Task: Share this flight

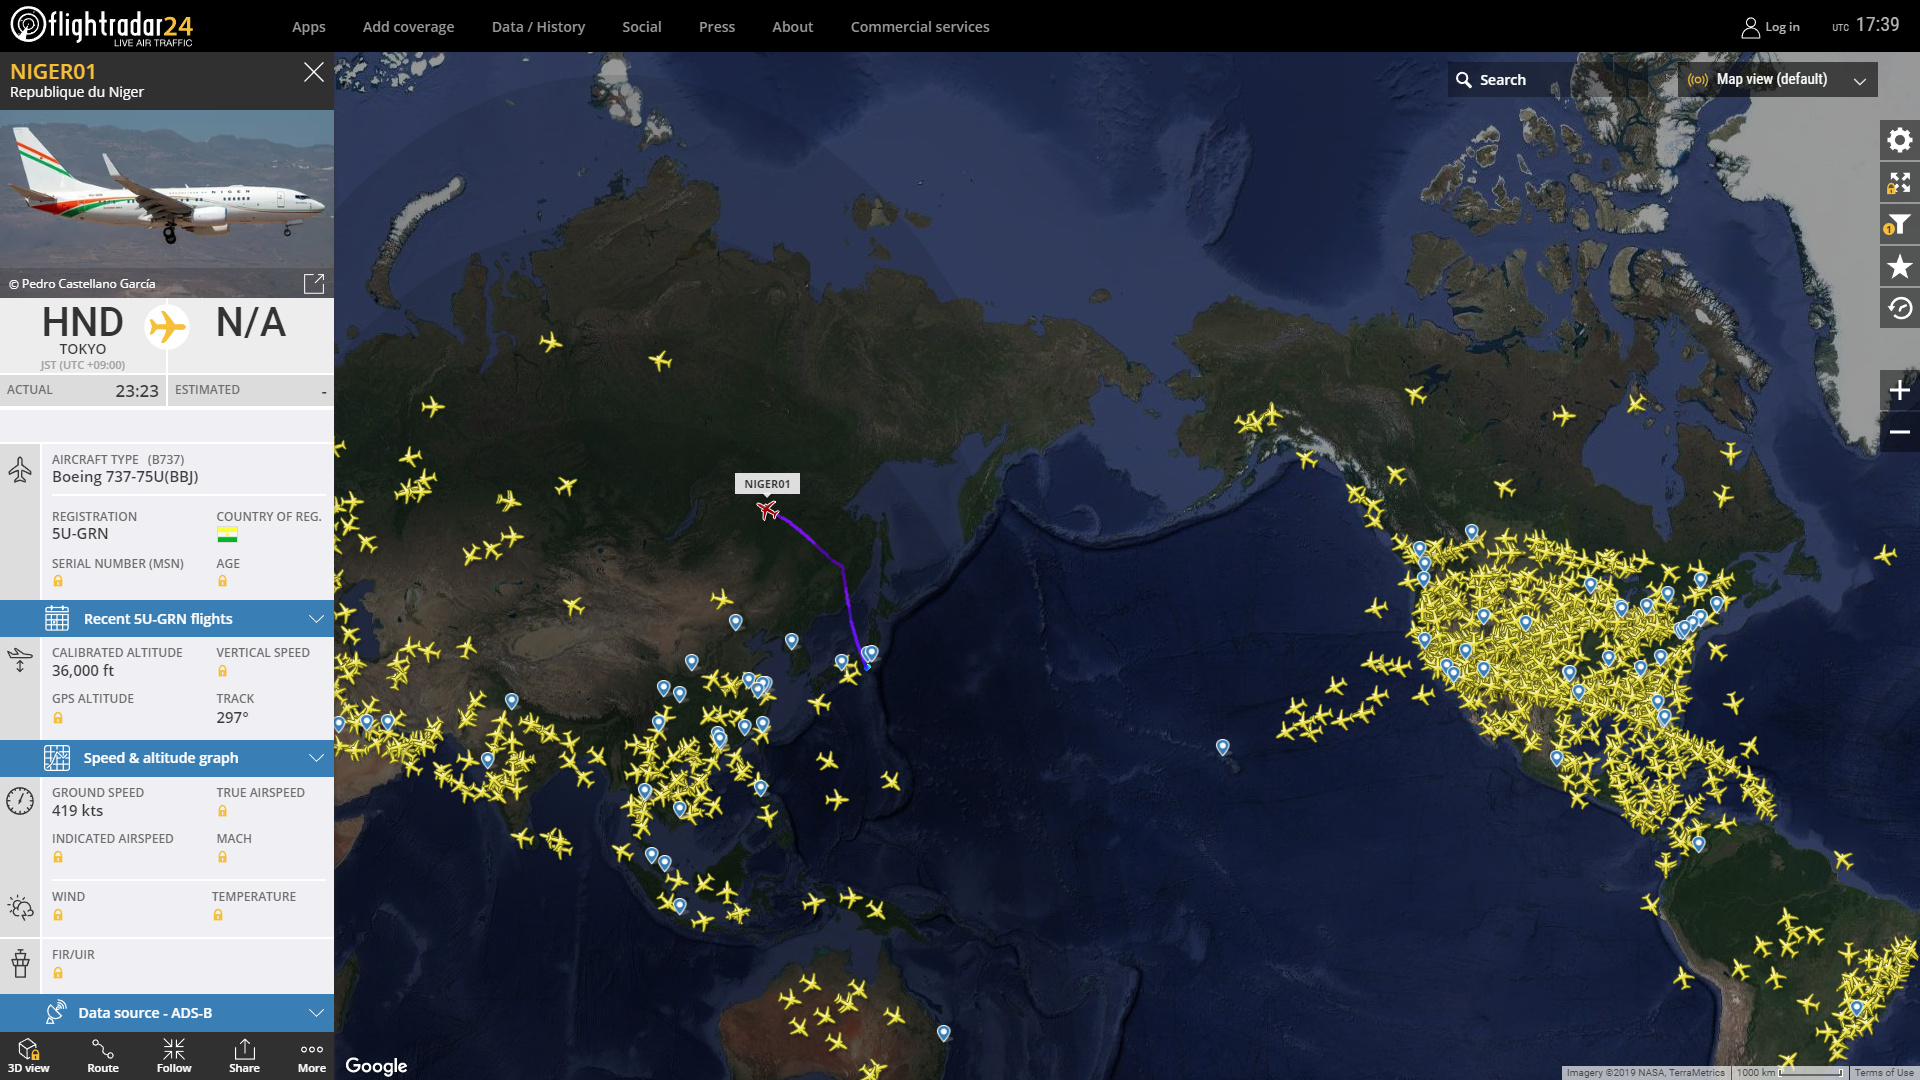Action: (244, 1056)
